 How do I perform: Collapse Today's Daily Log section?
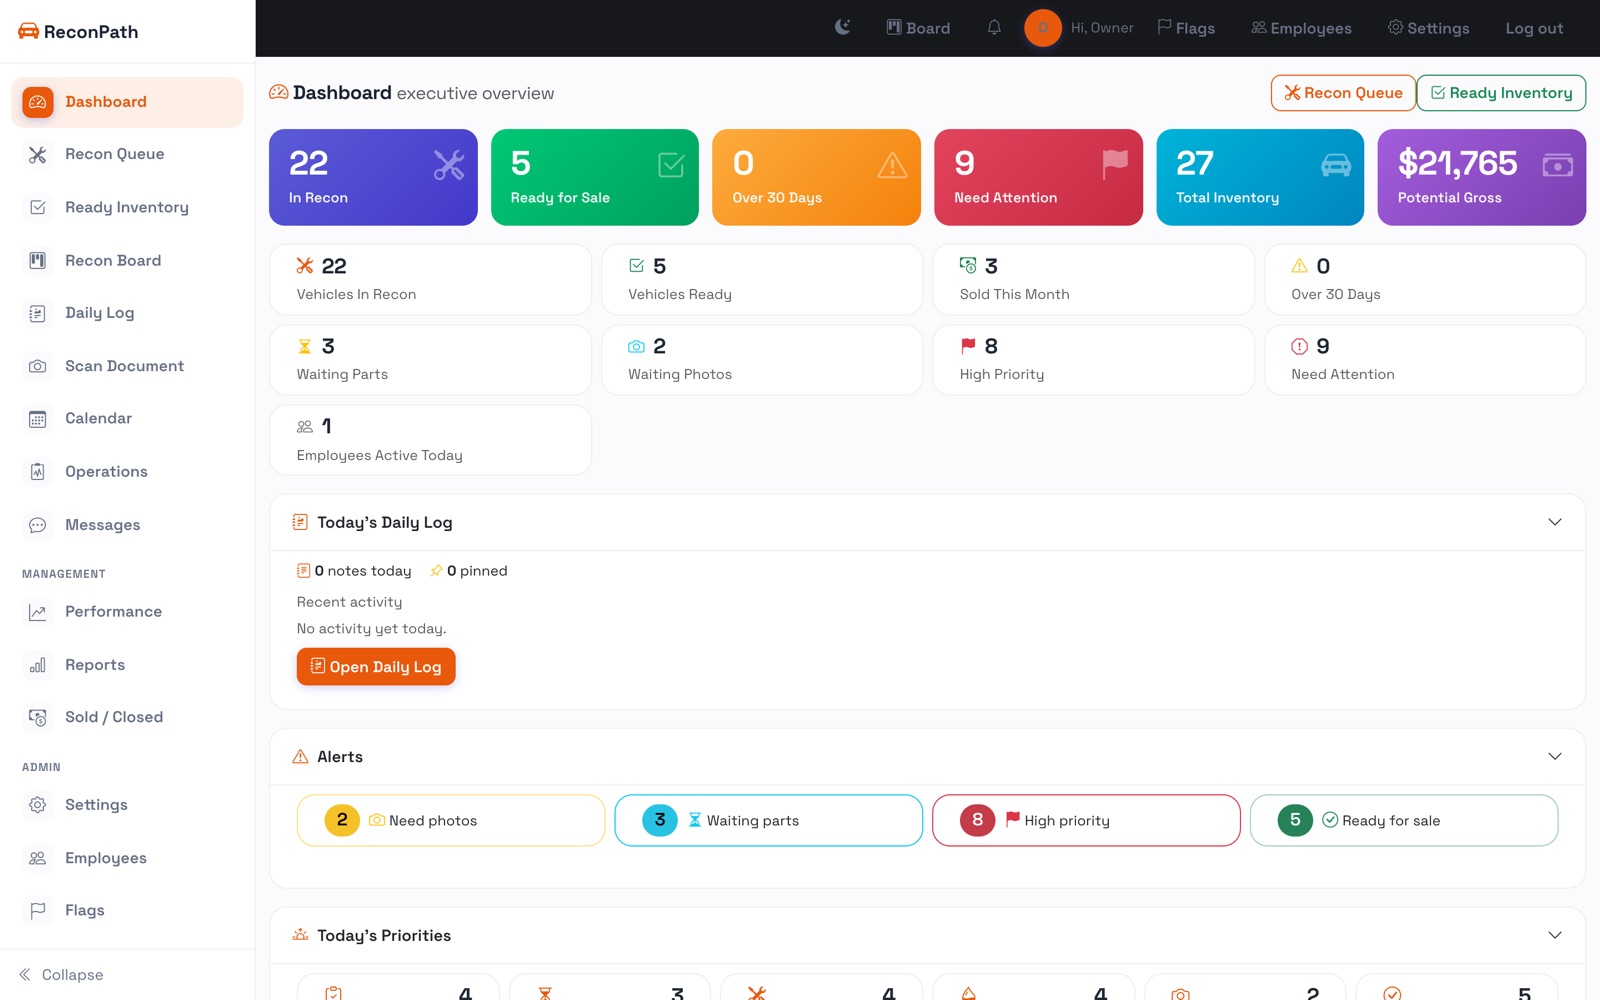1555,522
